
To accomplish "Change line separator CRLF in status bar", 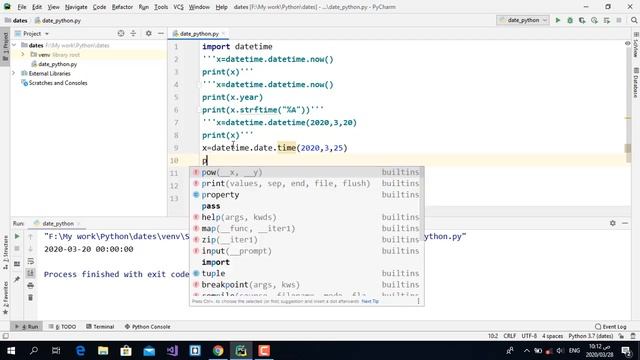I will pyautogui.click(x=510, y=336).
